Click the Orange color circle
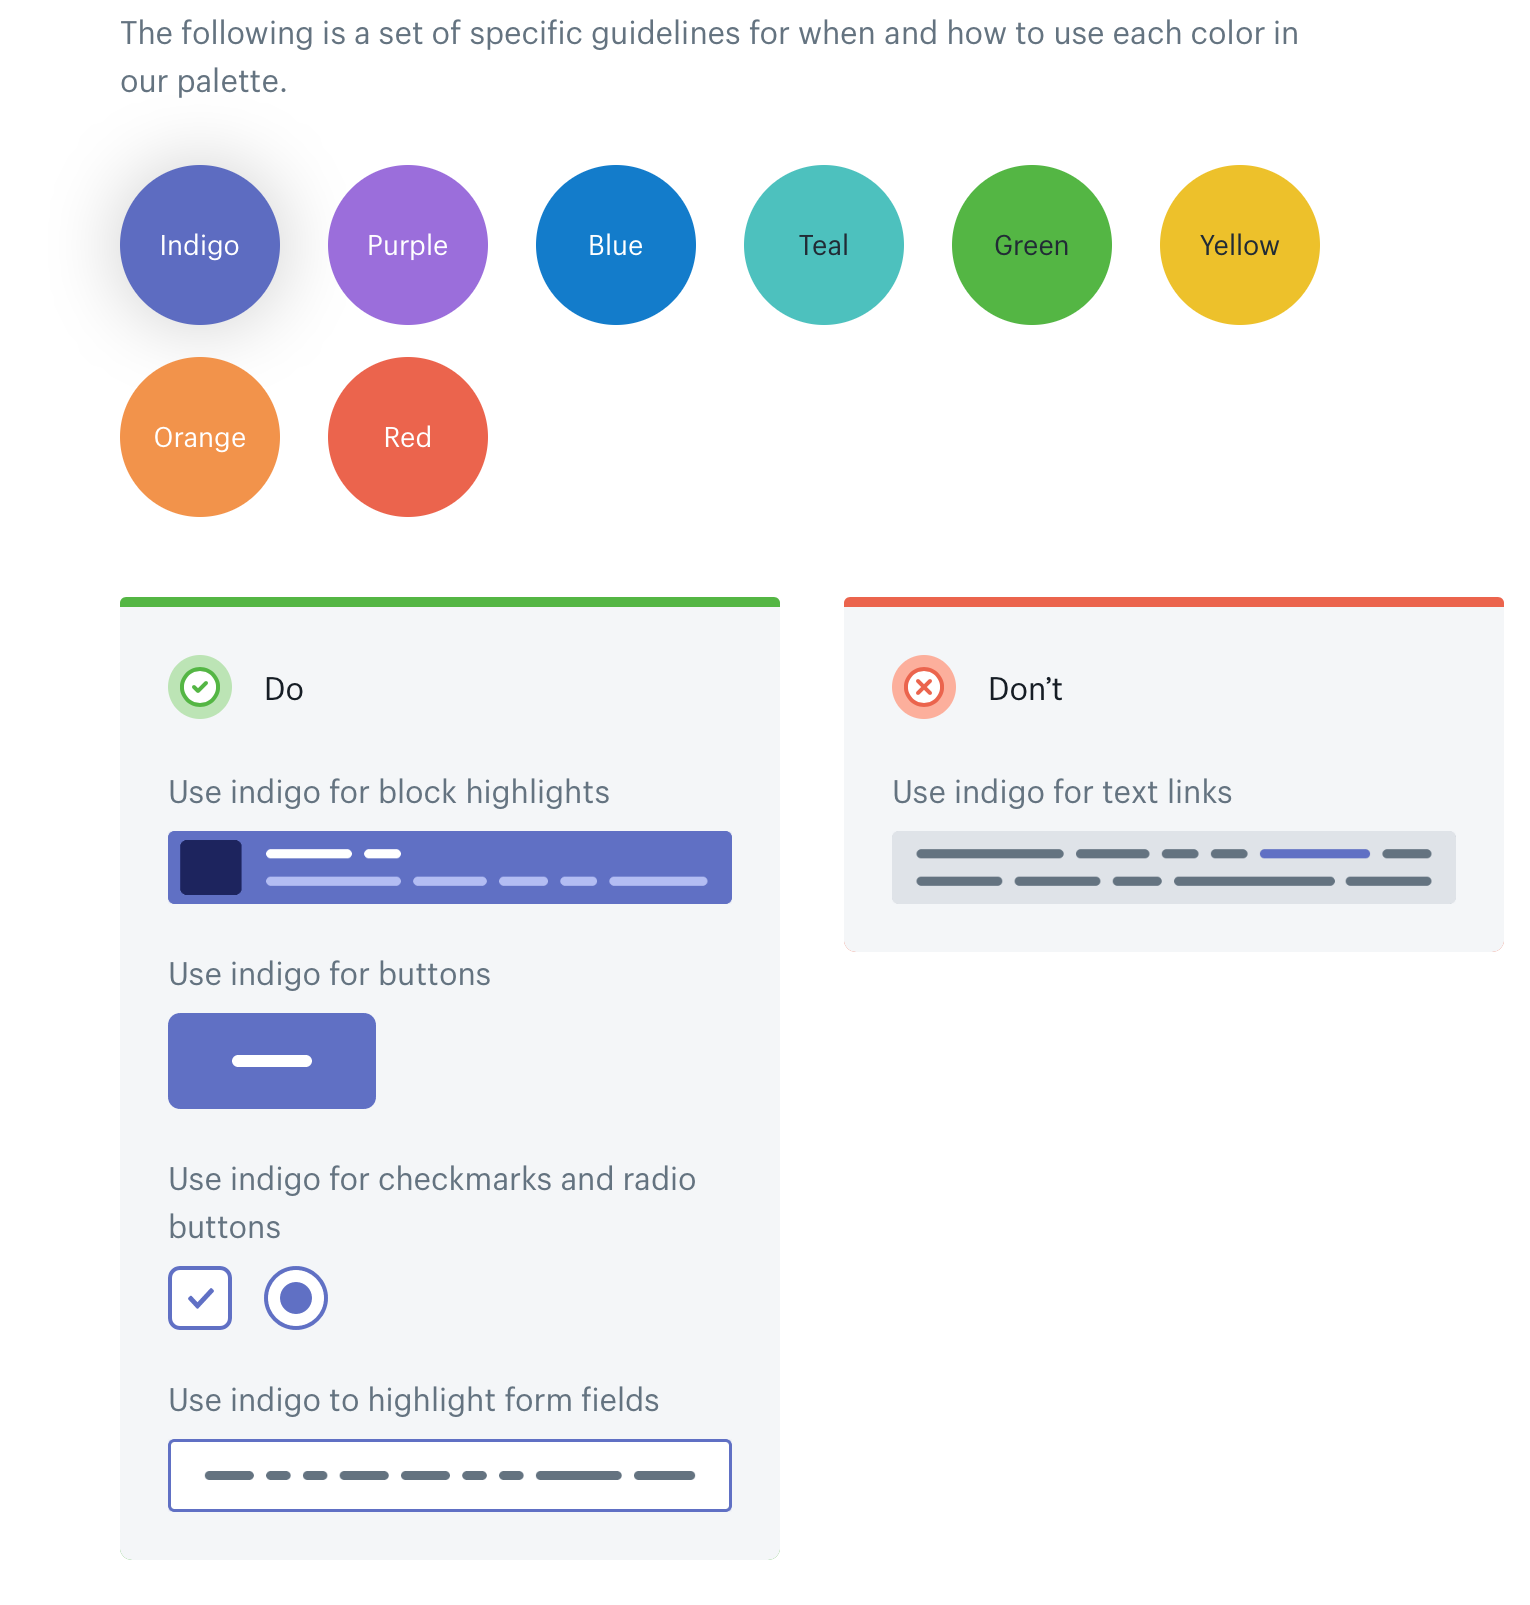 pos(200,436)
